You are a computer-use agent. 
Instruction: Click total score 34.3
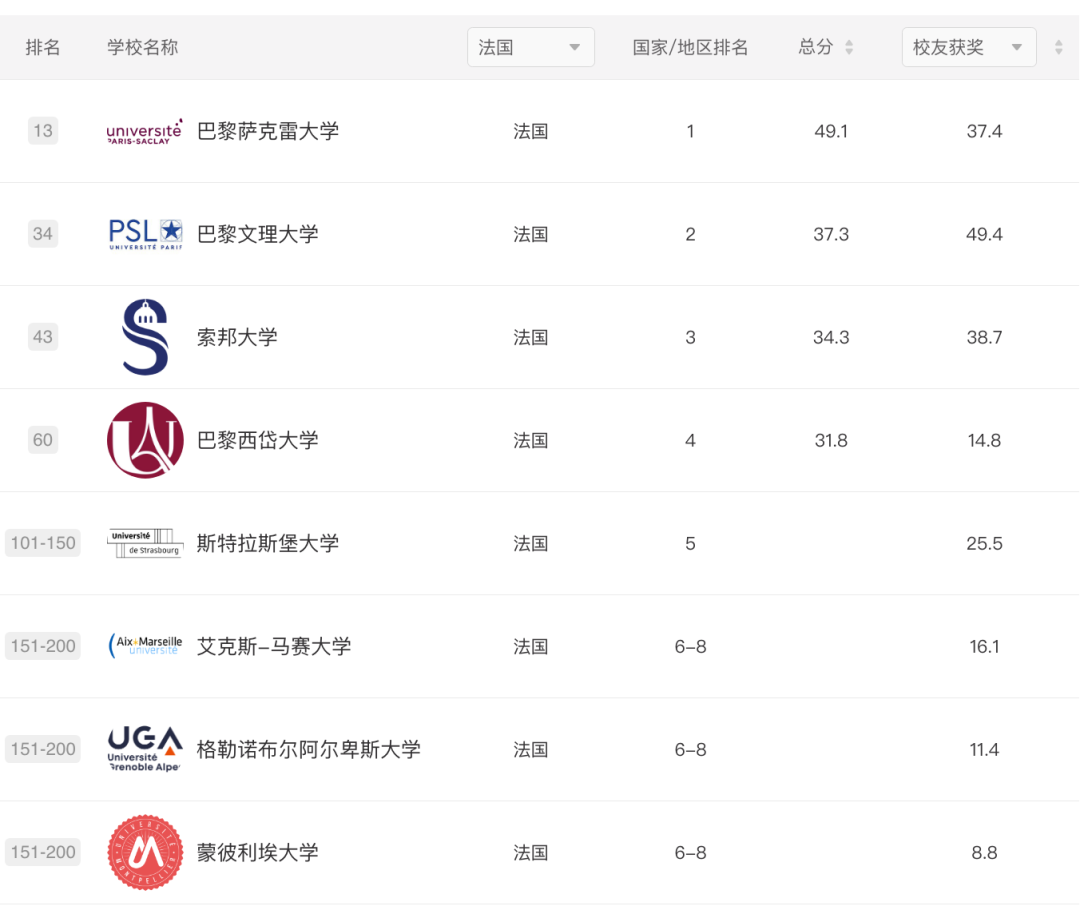[831, 337]
